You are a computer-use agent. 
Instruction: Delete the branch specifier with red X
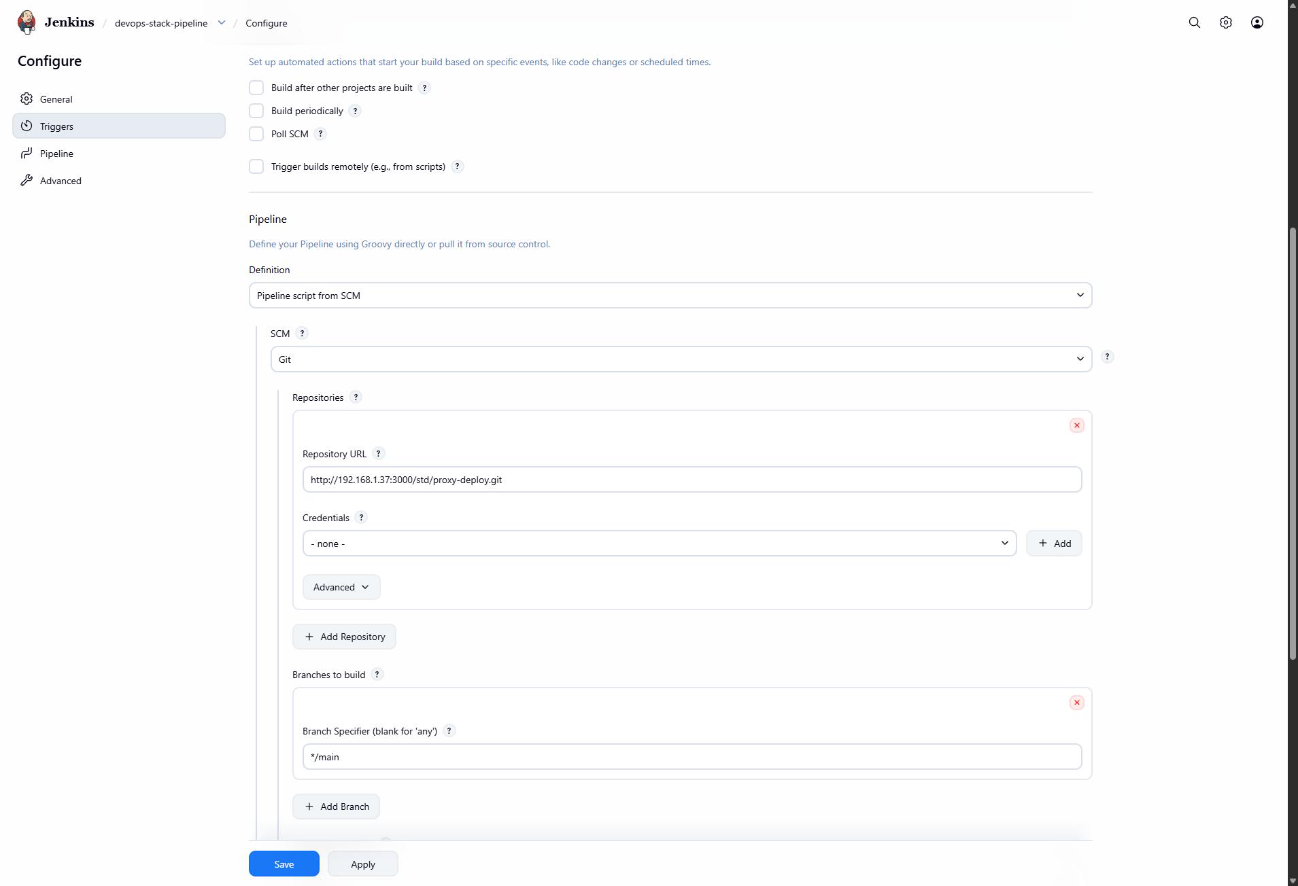coord(1077,702)
